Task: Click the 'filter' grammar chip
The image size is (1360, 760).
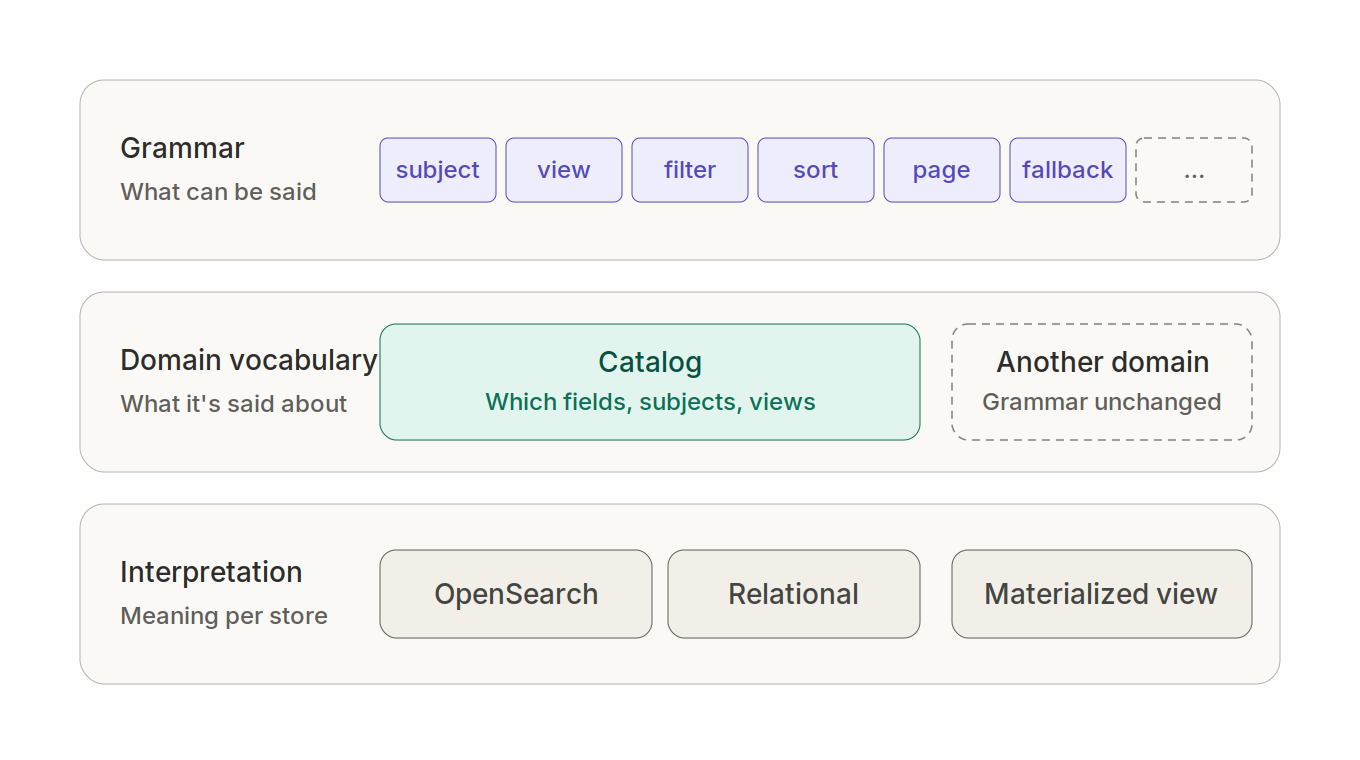Action: (690, 170)
